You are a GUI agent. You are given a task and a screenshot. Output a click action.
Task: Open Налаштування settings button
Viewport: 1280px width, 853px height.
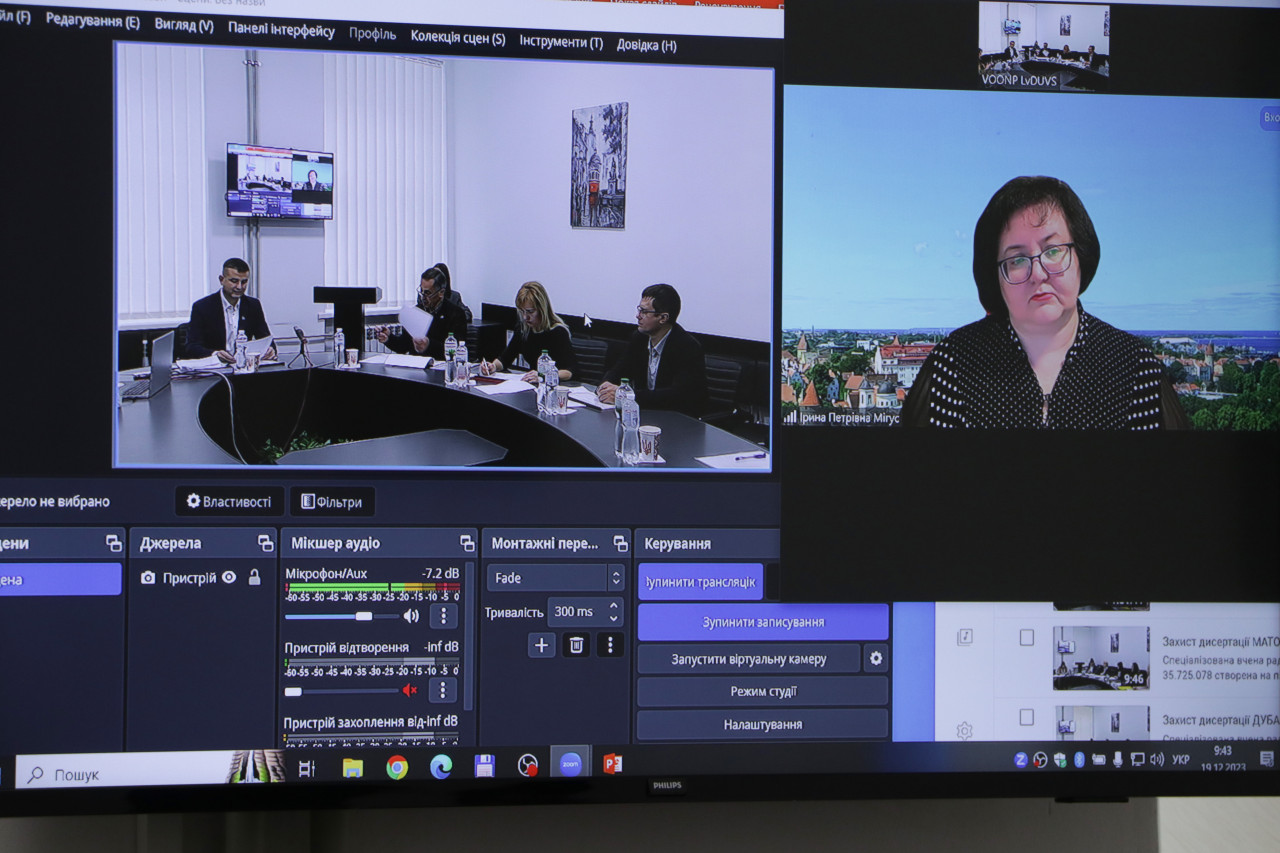pyautogui.click(x=763, y=724)
